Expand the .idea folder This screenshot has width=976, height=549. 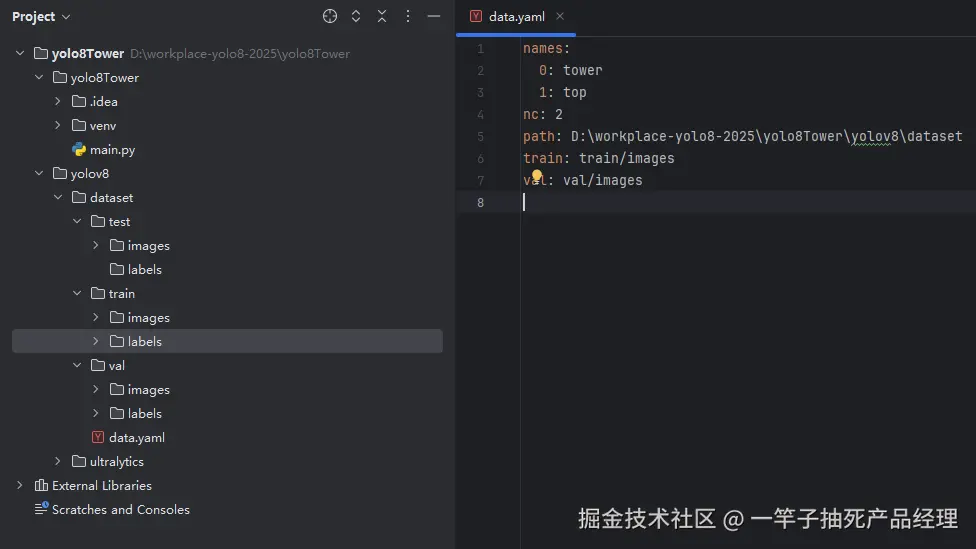(58, 101)
